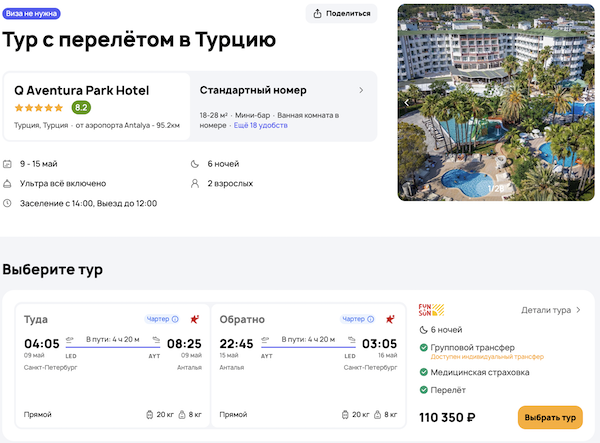Click the calendar icon beside 9 - 15 май

click(x=8, y=164)
